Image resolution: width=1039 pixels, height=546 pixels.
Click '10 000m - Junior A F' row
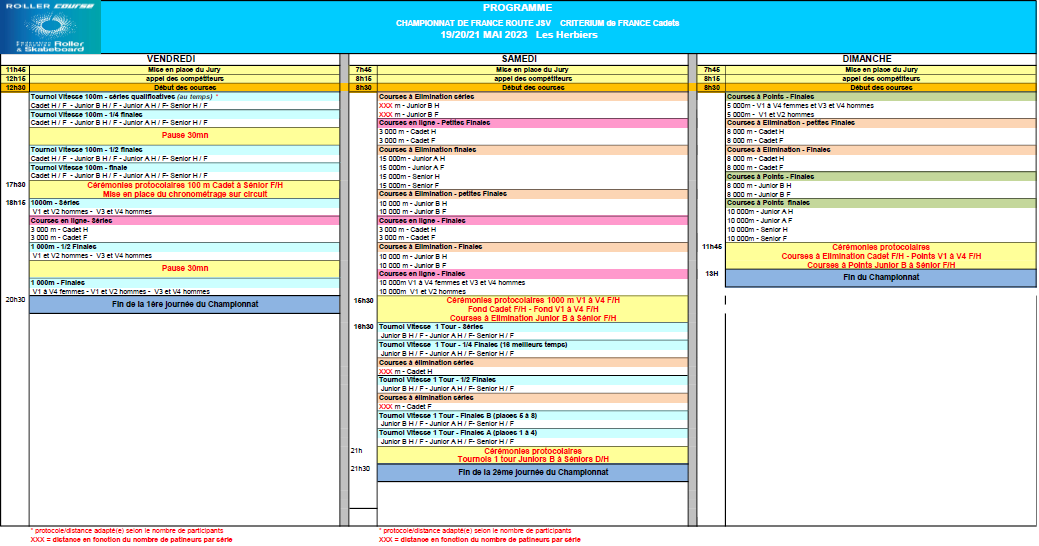pyautogui.click(x=881, y=221)
